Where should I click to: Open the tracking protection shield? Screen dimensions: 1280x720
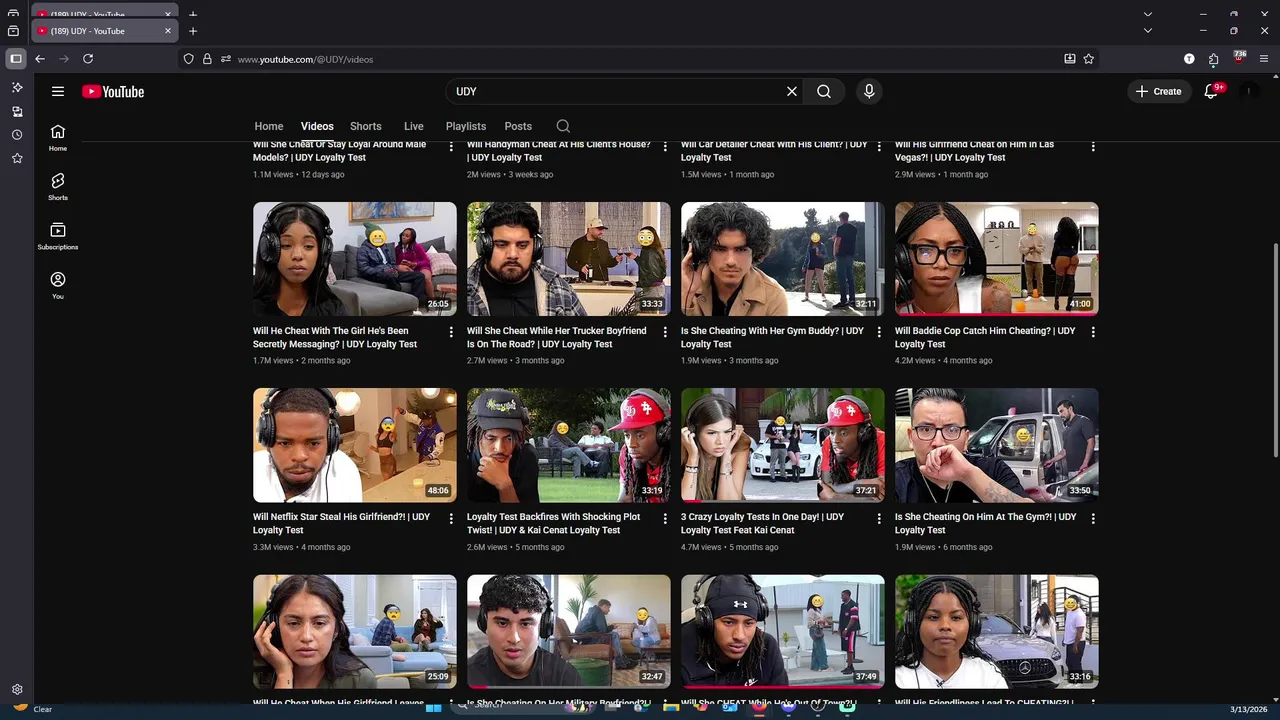[188, 59]
